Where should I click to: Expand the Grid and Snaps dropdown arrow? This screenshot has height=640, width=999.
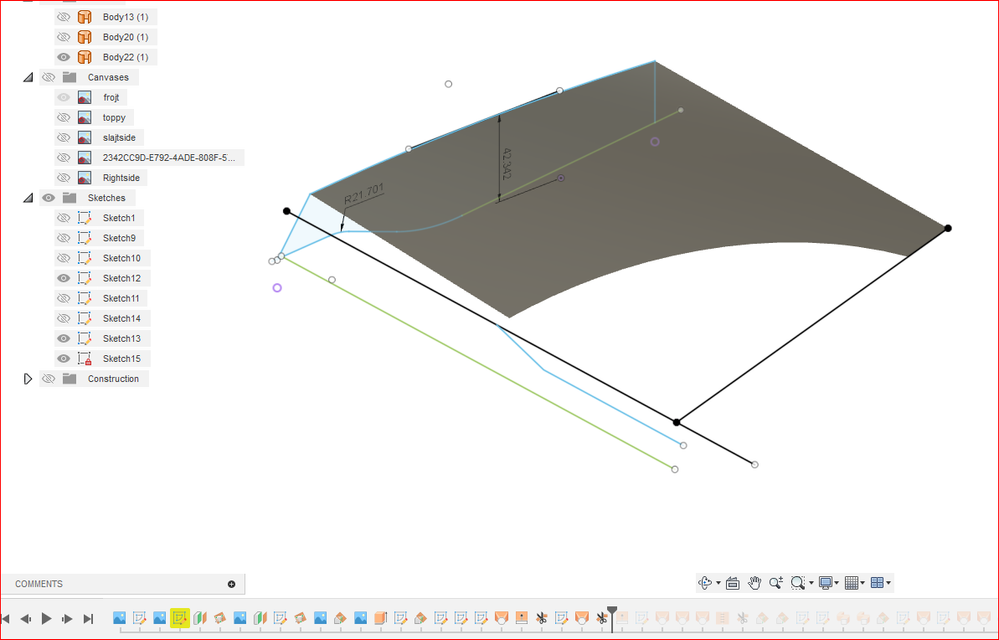point(863,583)
